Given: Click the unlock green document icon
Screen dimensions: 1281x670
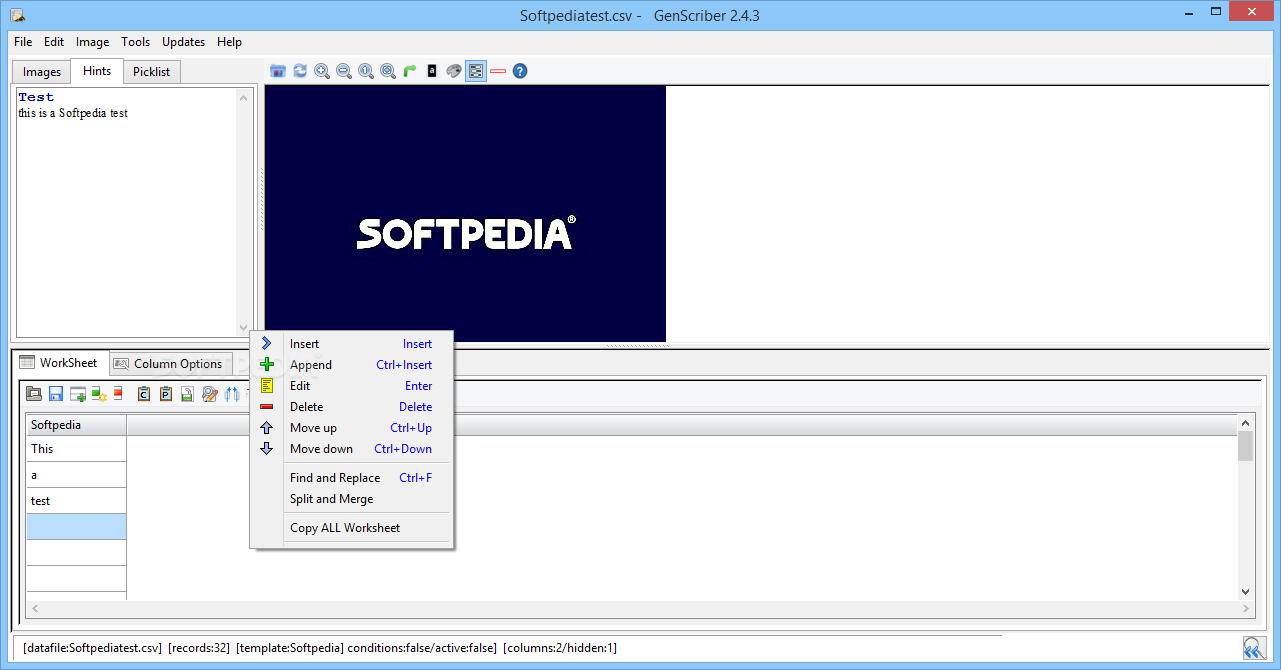Looking at the screenshot, I should pyautogui.click(x=187, y=394).
